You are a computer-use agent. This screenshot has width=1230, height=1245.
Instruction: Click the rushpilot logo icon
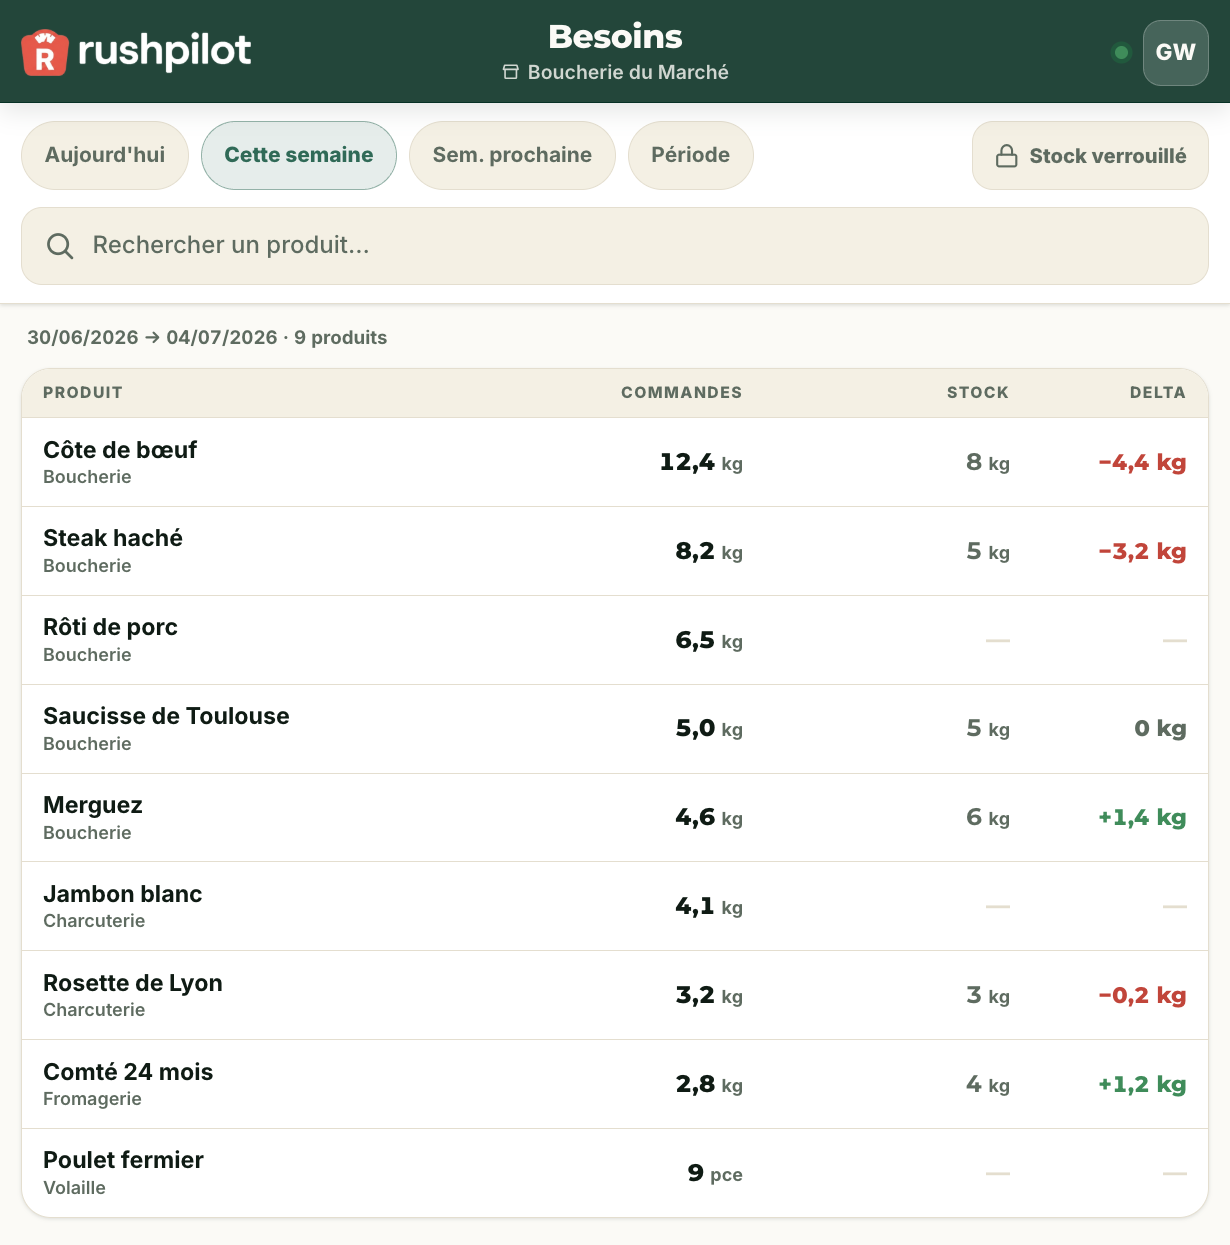(45, 52)
